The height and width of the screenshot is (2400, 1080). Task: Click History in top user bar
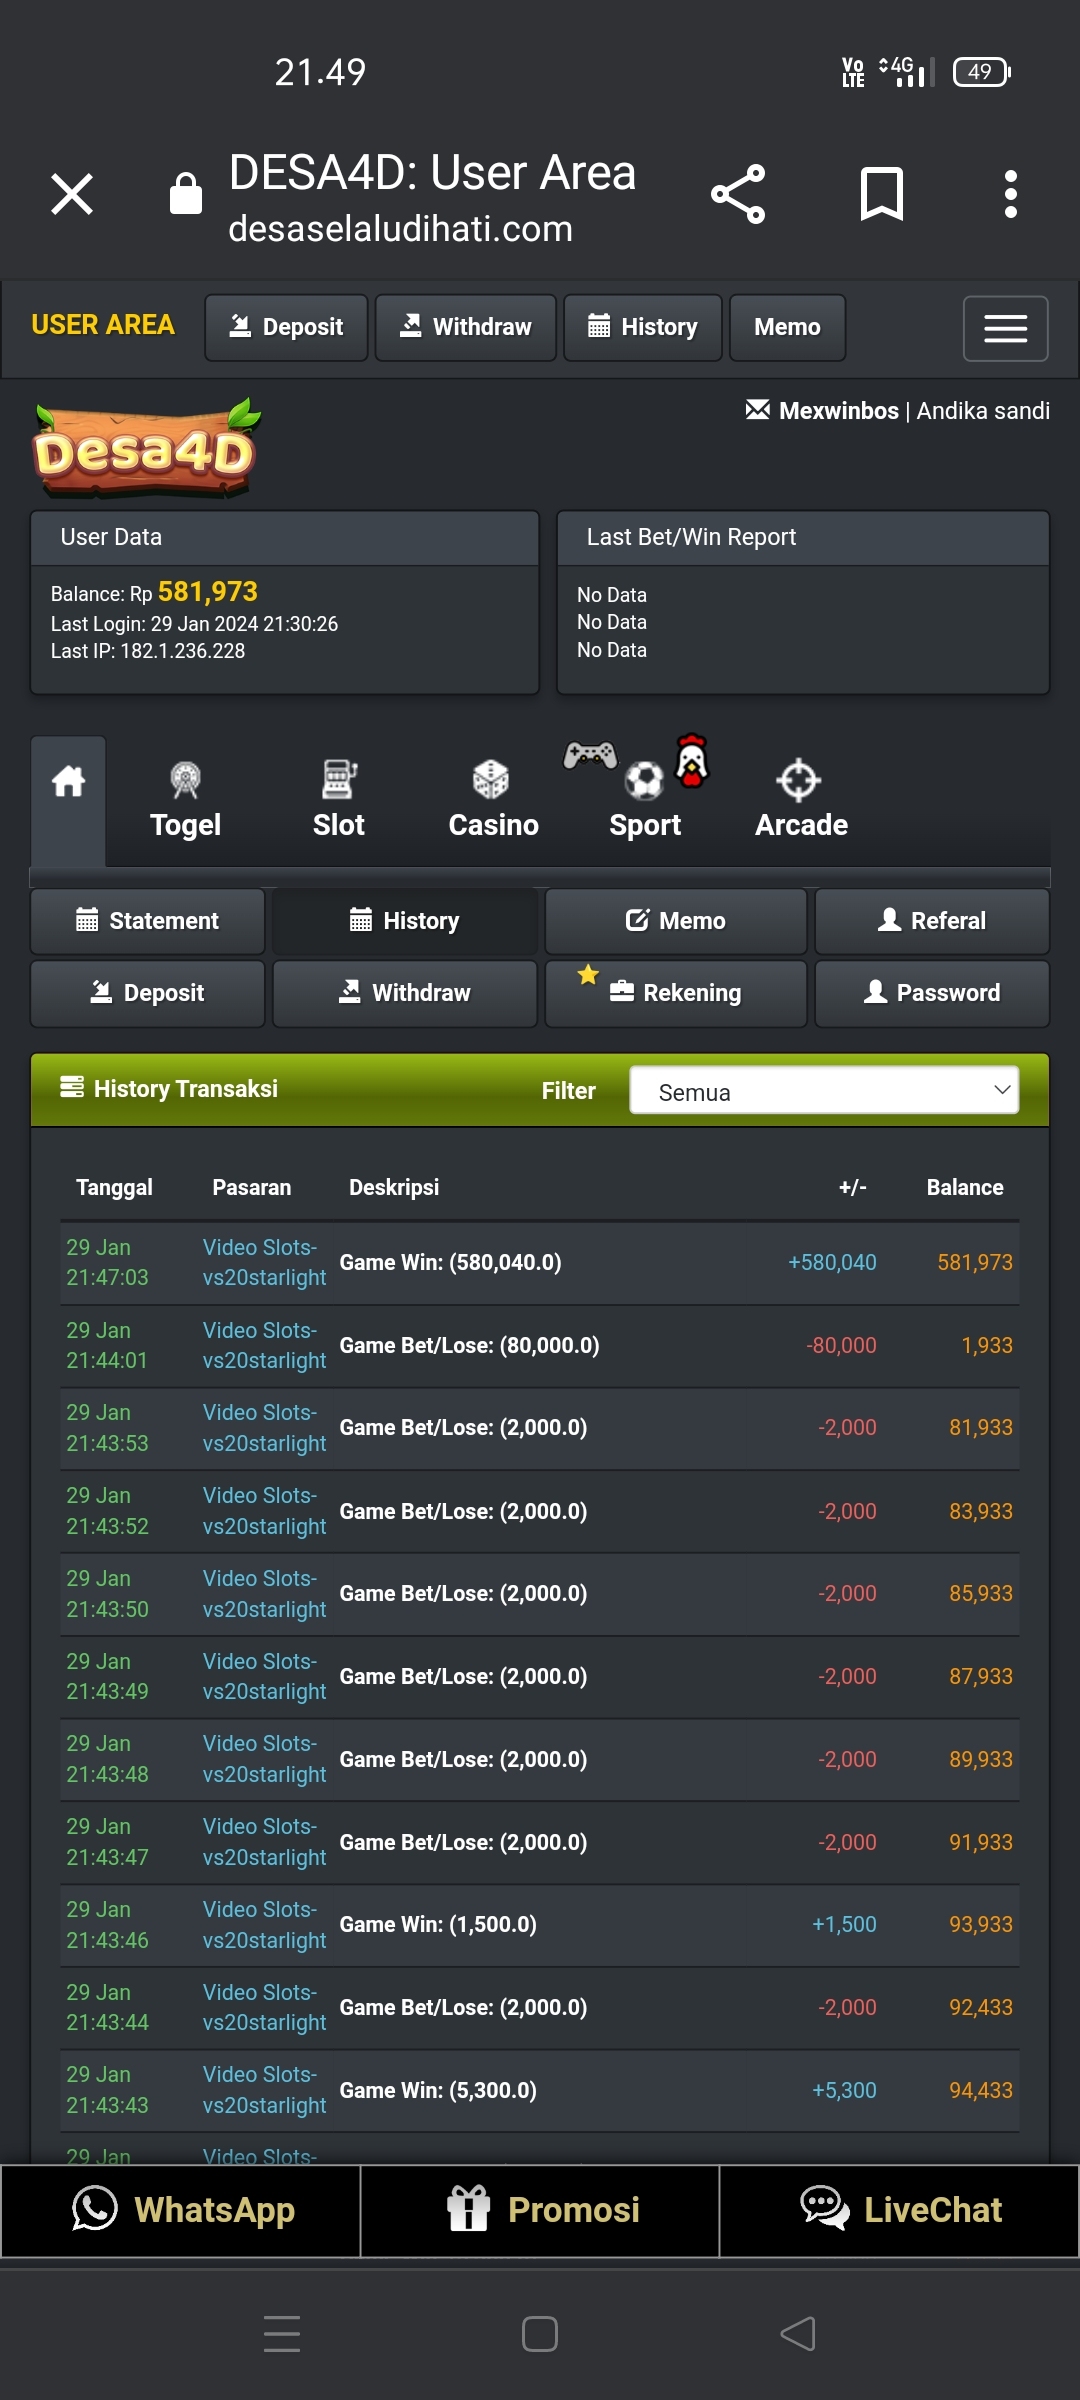tap(642, 328)
